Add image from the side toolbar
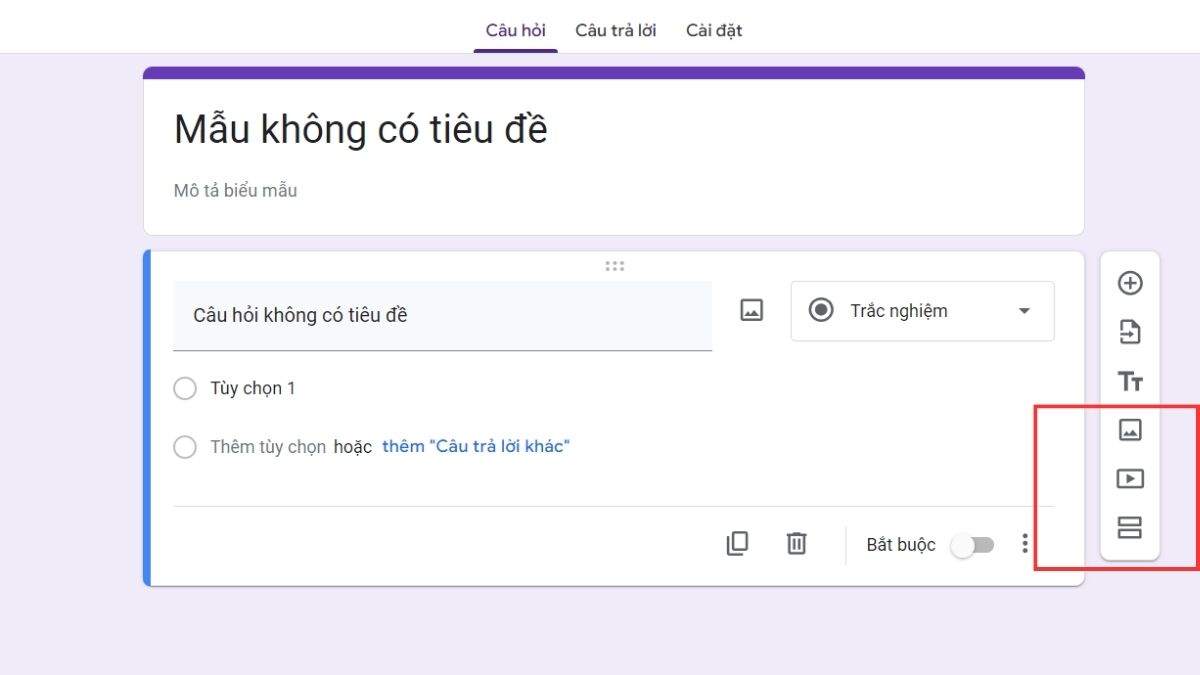 pyautogui.click(x=1129, y=430)
